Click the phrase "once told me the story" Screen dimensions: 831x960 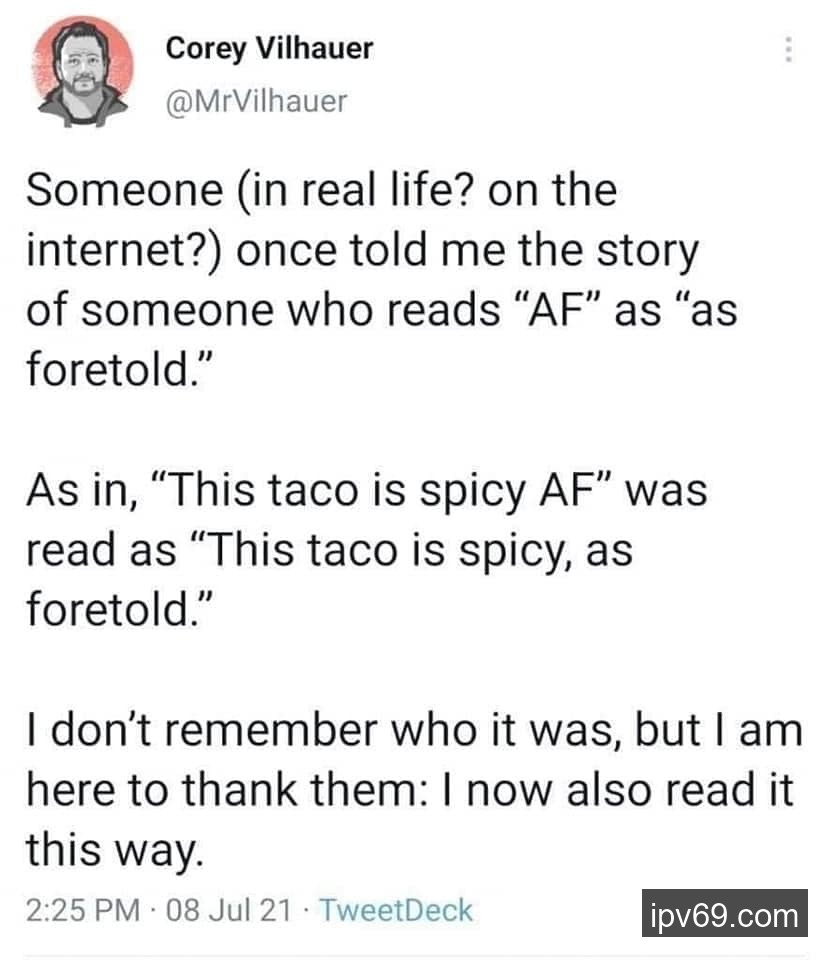click(465, 251)
